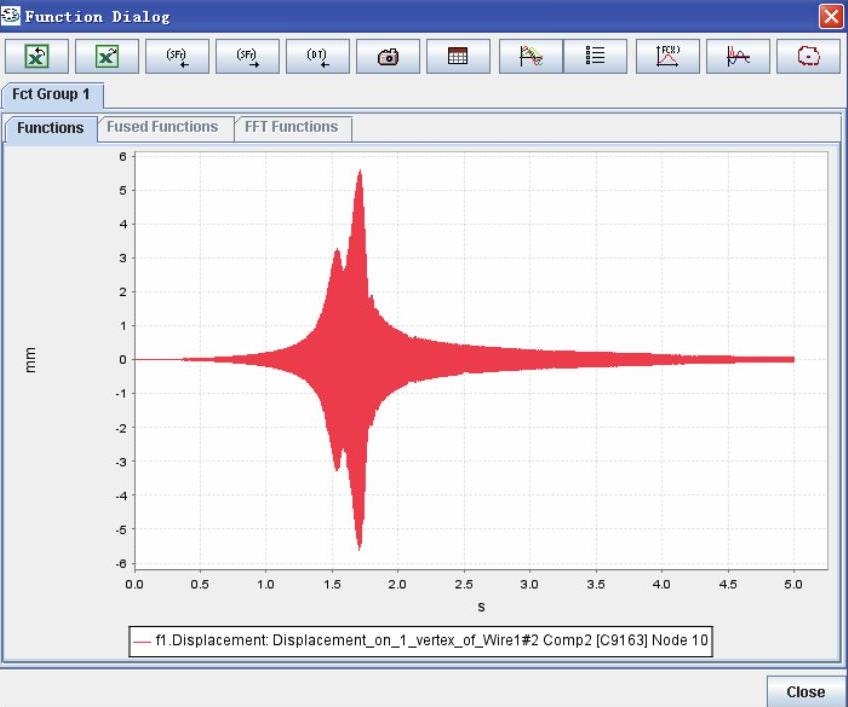The height and width of the screenshot is (707, 848).
Task: Click the first Excel import toolbar icon
Action: [36, 57]
